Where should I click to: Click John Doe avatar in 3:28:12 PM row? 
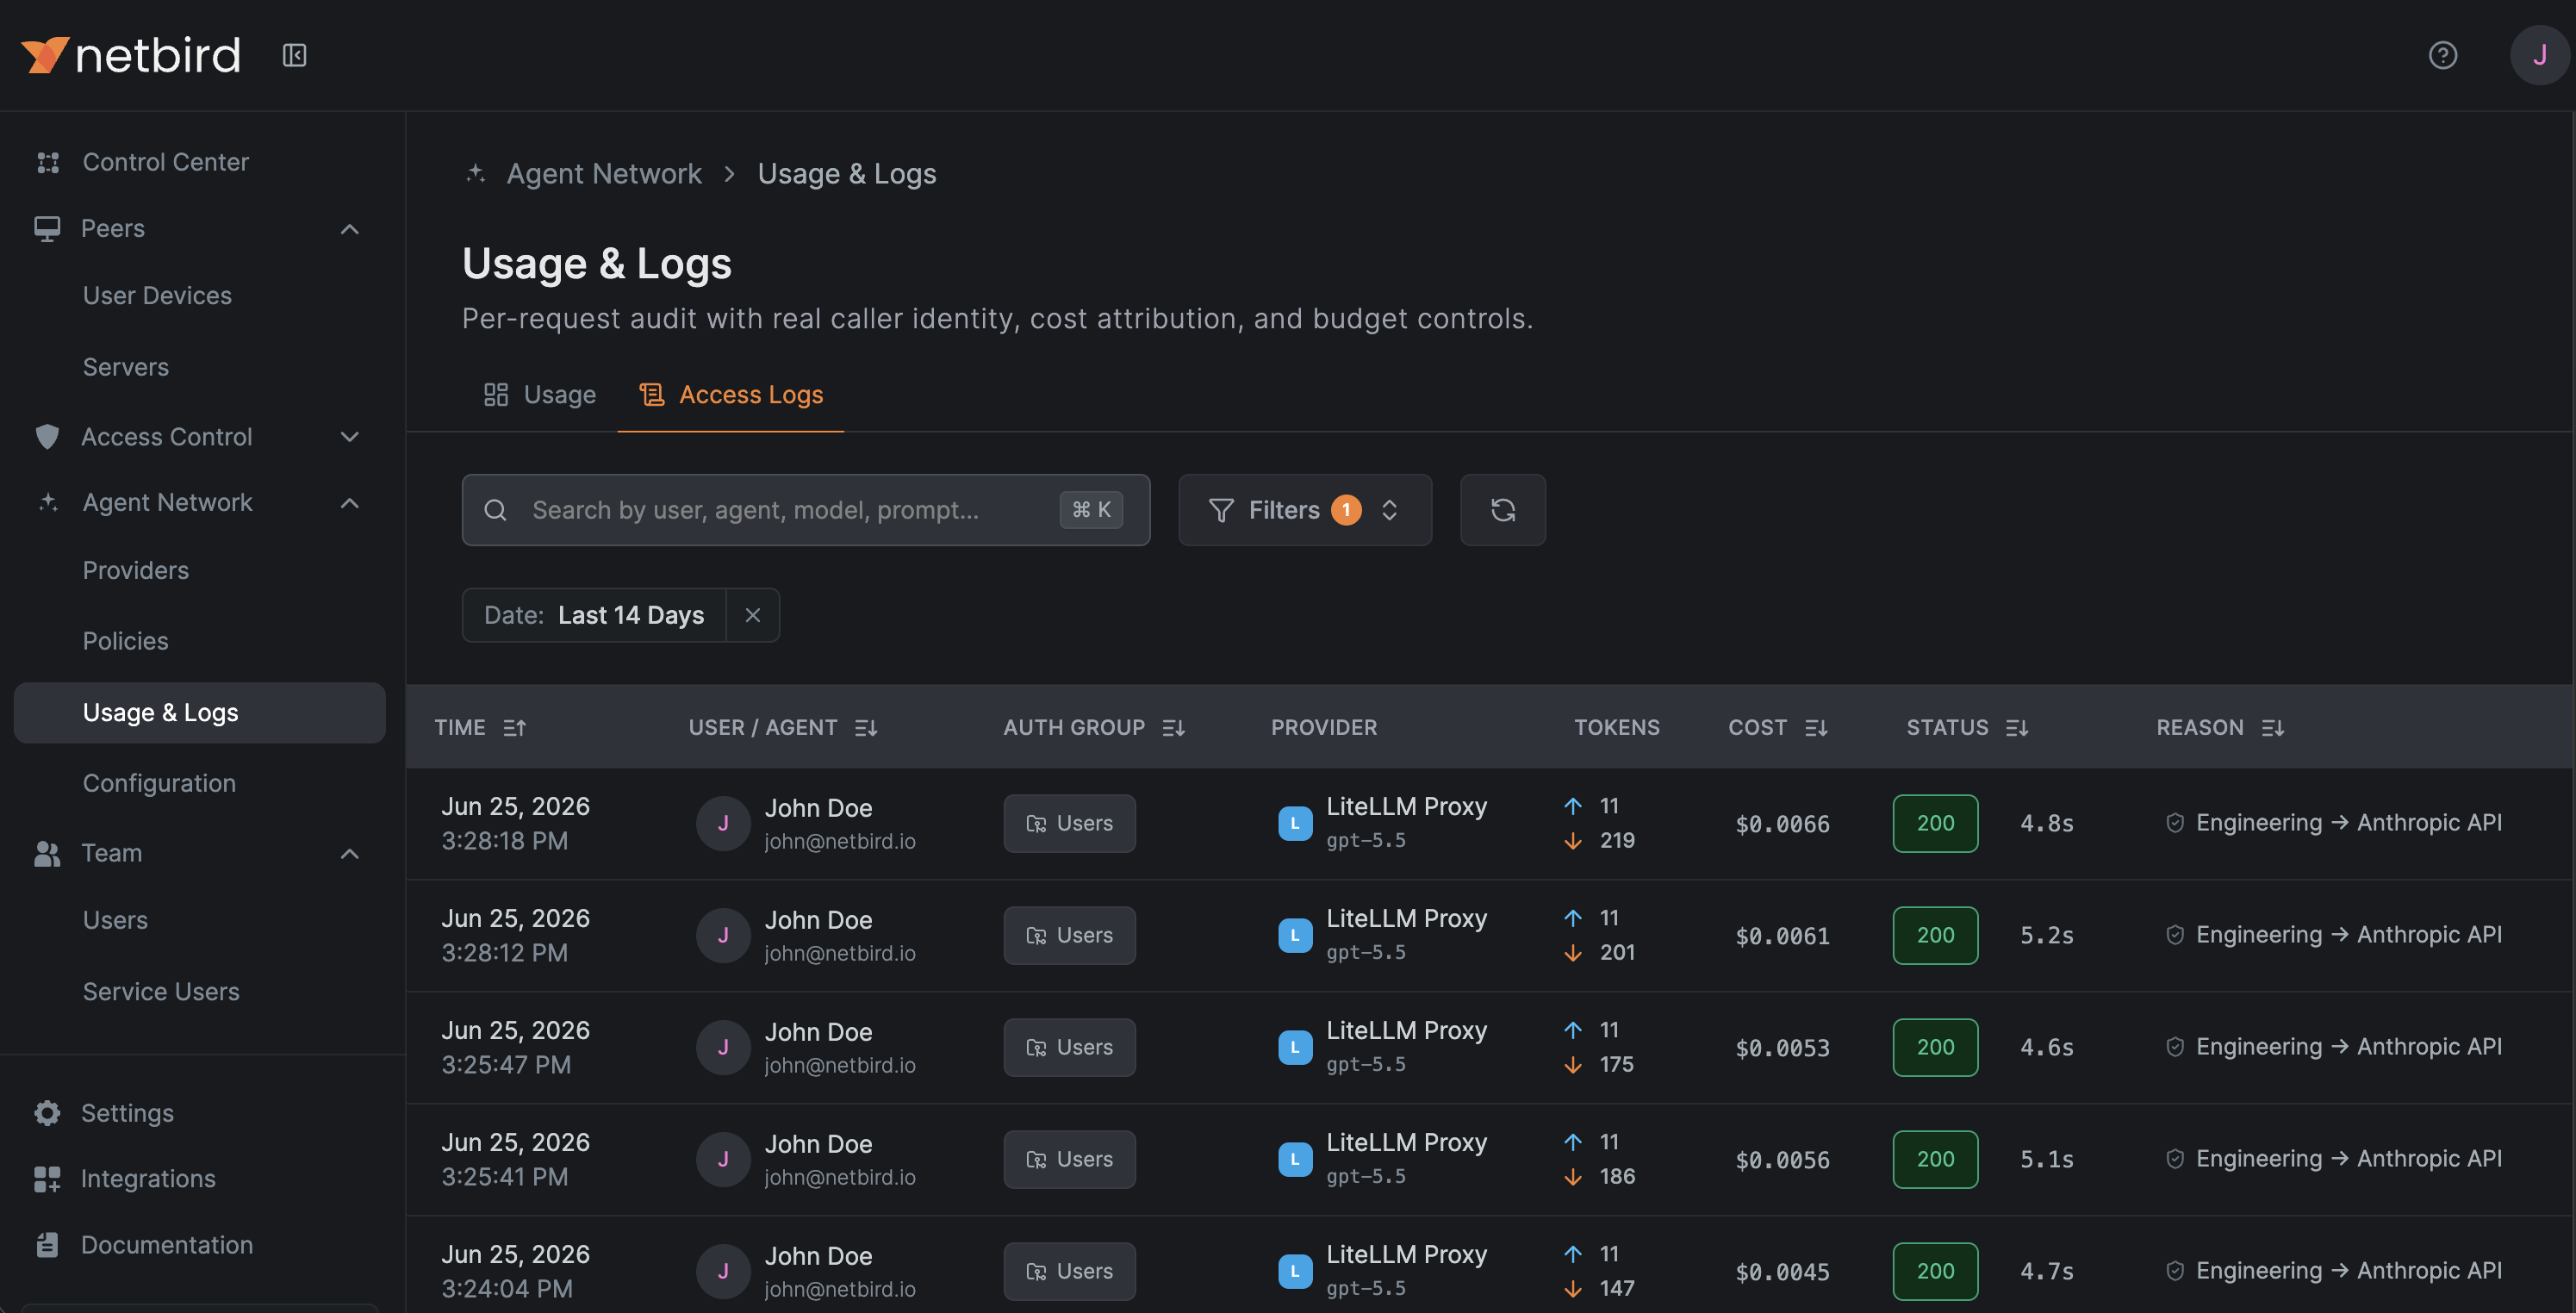723,936
